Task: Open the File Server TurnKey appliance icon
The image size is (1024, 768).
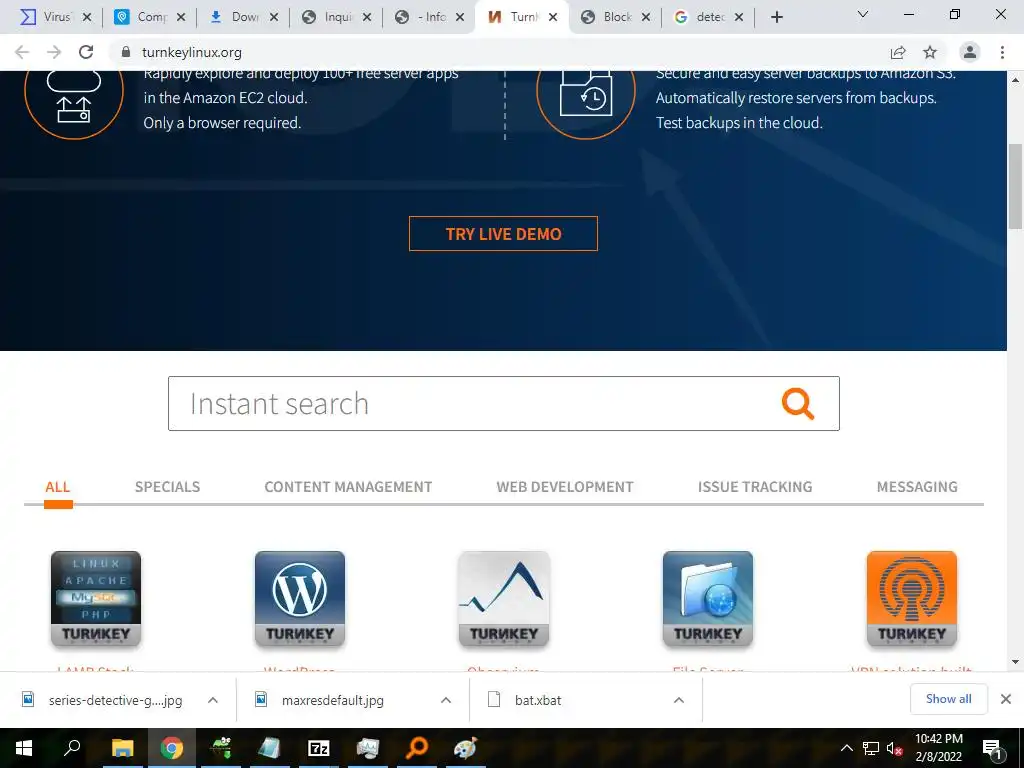Action: (708, 599)
